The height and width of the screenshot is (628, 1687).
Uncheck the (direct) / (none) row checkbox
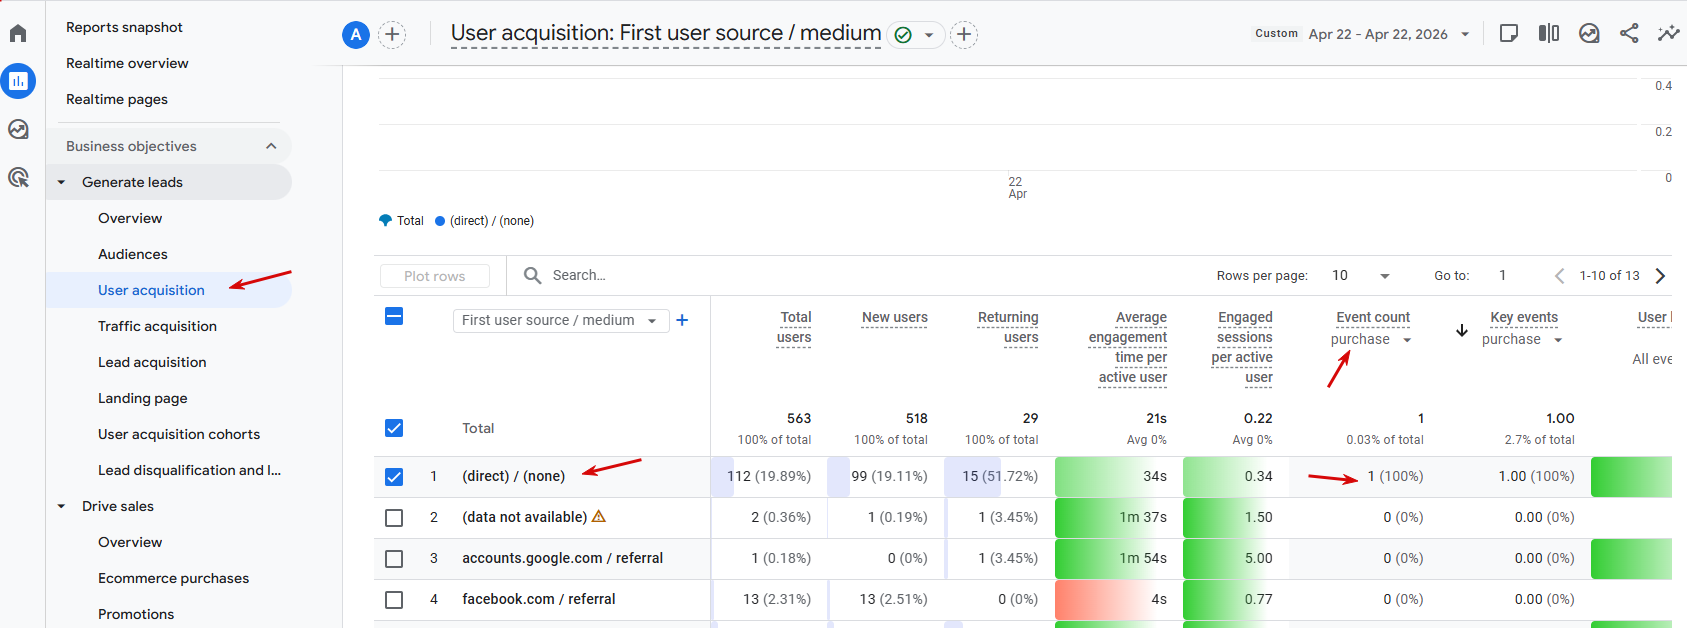point(394,477)
